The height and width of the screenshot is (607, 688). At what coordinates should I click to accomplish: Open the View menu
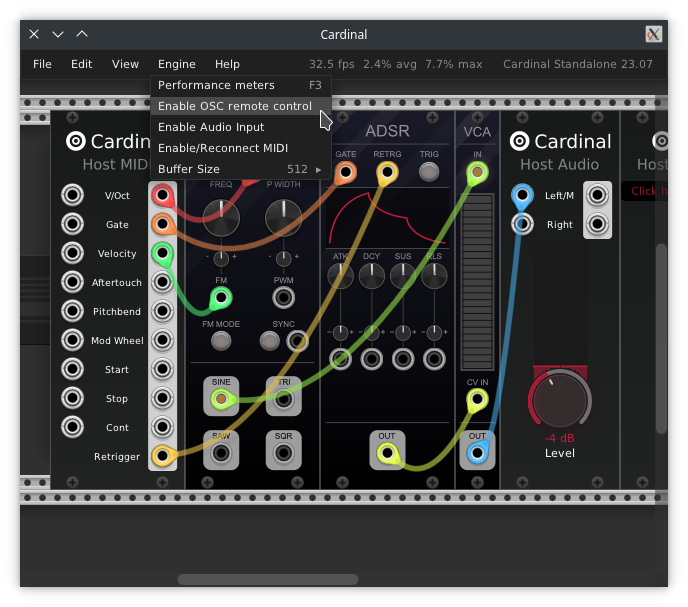(x=125, y=64)
